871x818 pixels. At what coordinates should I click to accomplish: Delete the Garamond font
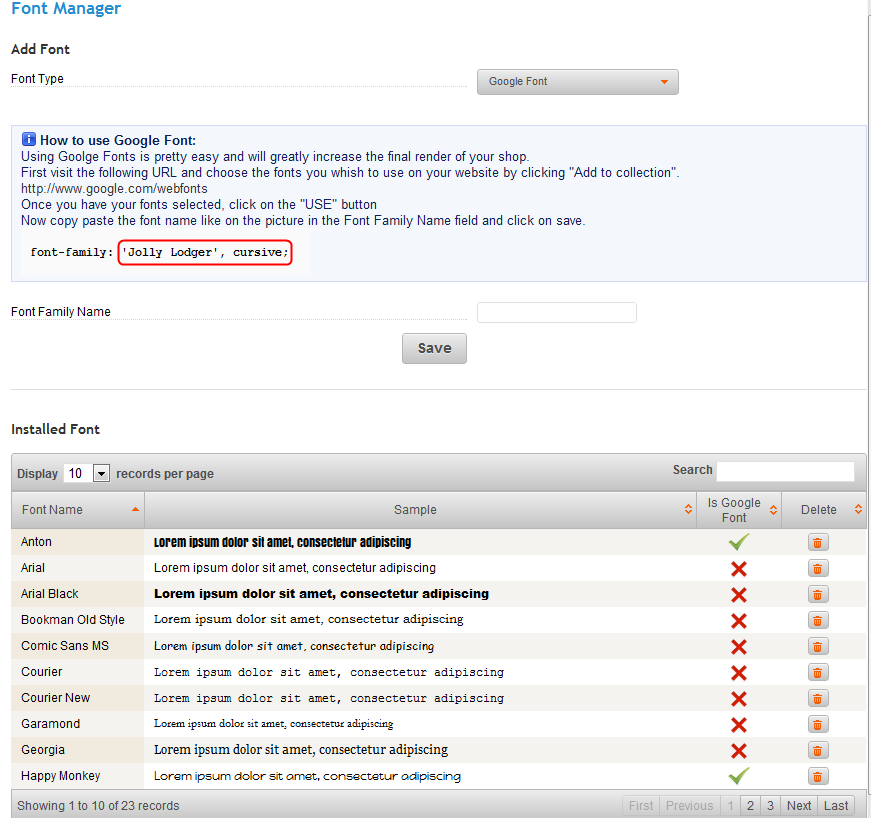click(x=818, y=725)
